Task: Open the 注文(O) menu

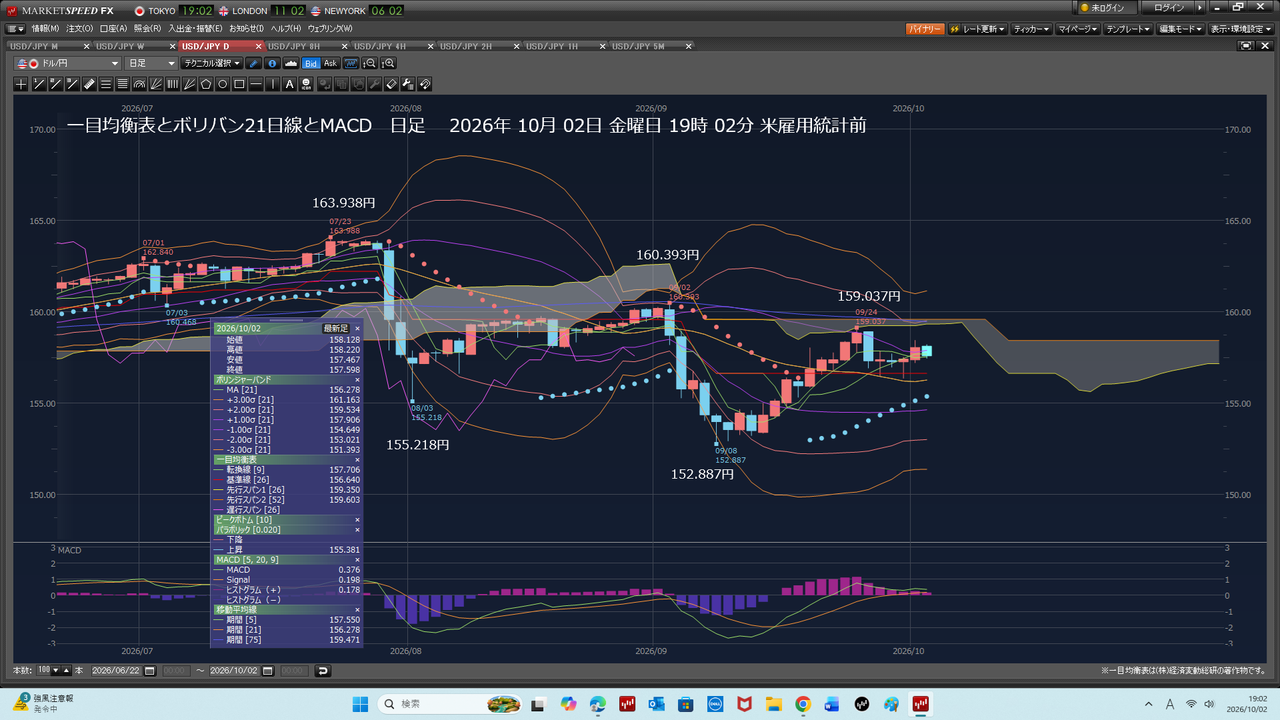Action: point(80,29)
